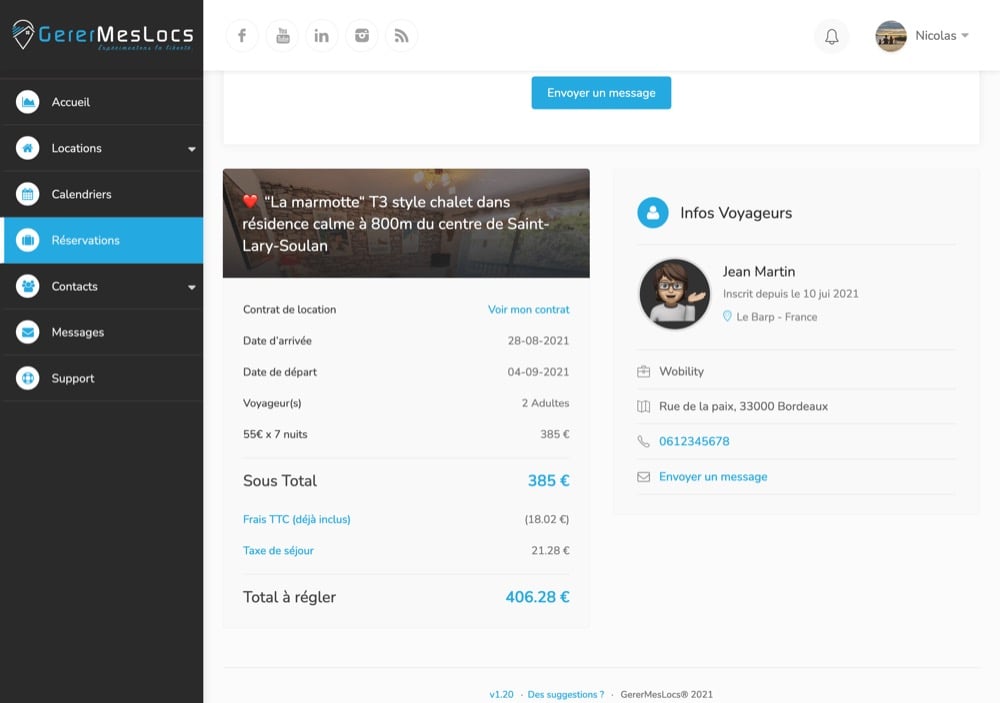Open Messages in the sidebar
This screenshot has height=703, width=1000.
pyautogui.click(x=77, y=332)
